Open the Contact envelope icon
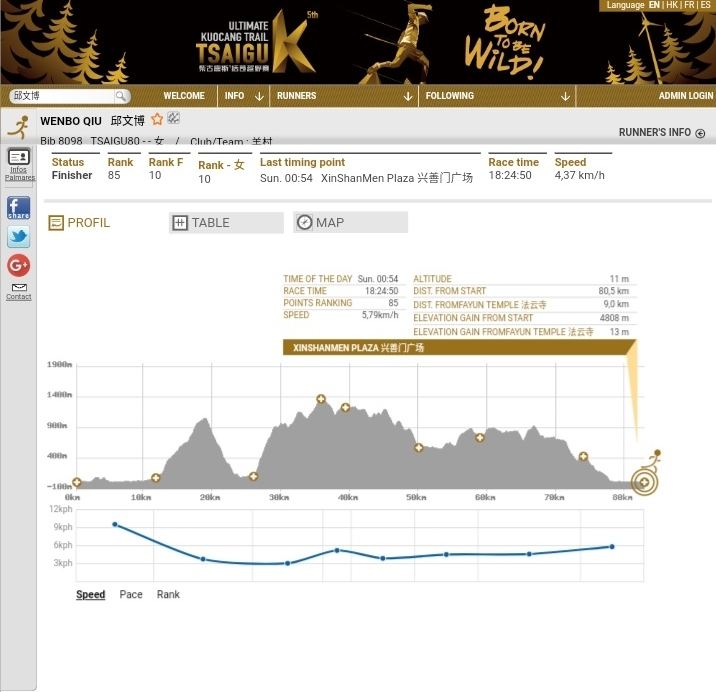716x692 pixels. click(18, 290)
